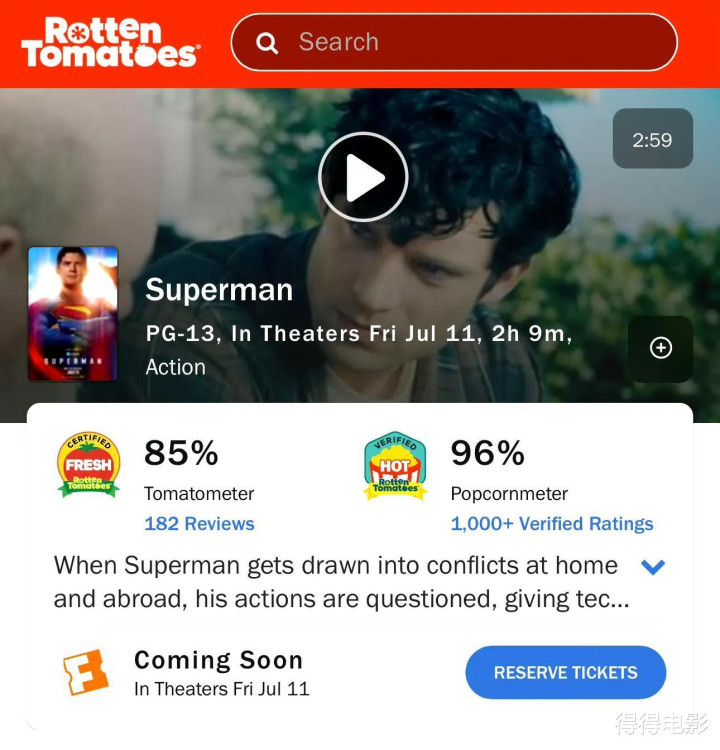Select the 96% Popcornmeter score
The width and height of the screenshot is (720, 750).
pyautogui.click(x=487, y=453)
